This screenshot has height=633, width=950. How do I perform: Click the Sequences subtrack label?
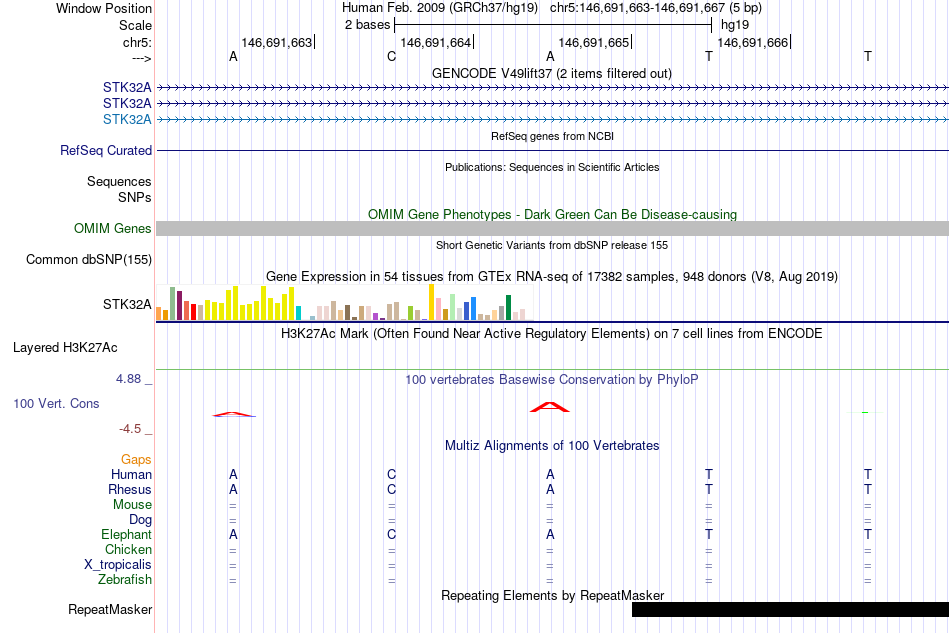pyautogui.click(x=119, y=182)
